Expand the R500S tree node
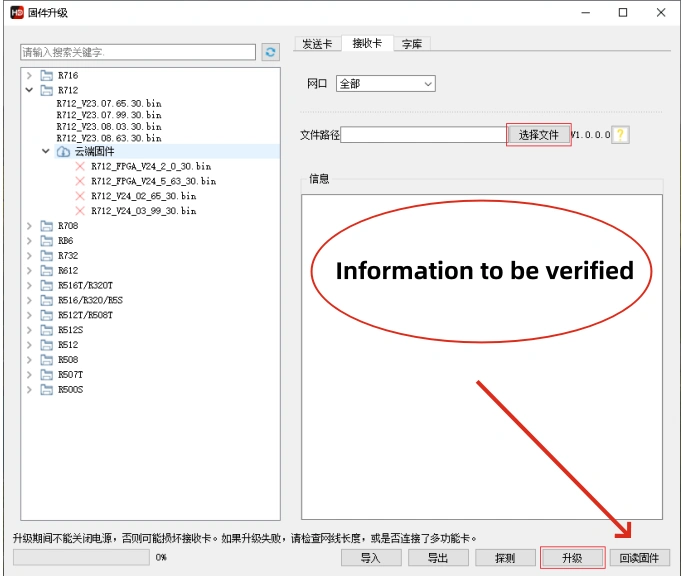Image resolution: width=682 pixels, height=576 pixels. pyautogui.click(x=29, y=389)
